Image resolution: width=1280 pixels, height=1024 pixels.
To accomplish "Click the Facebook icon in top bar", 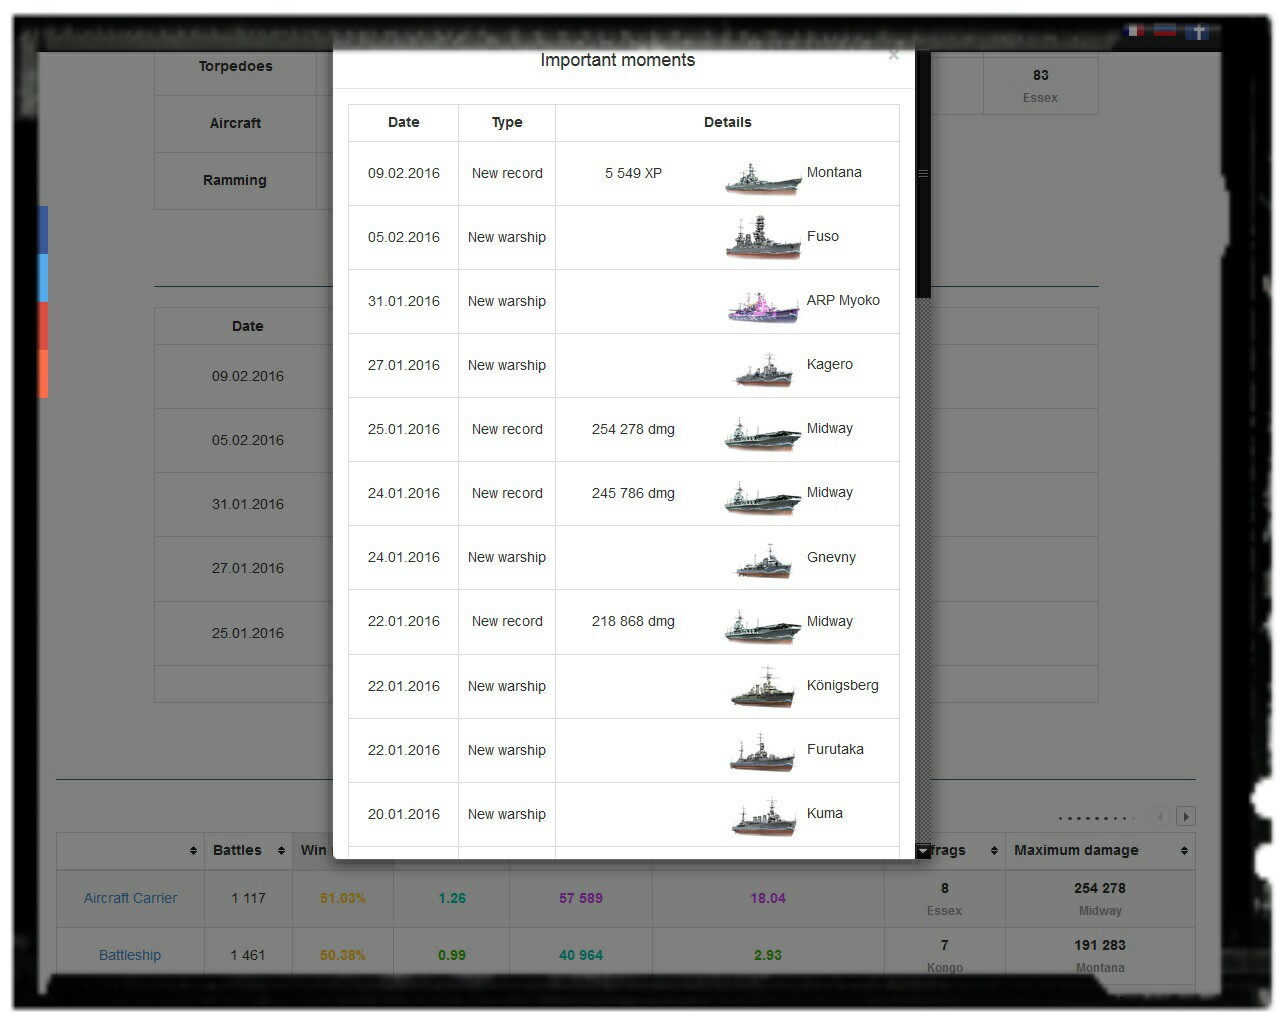I will tap(1198, 32).
